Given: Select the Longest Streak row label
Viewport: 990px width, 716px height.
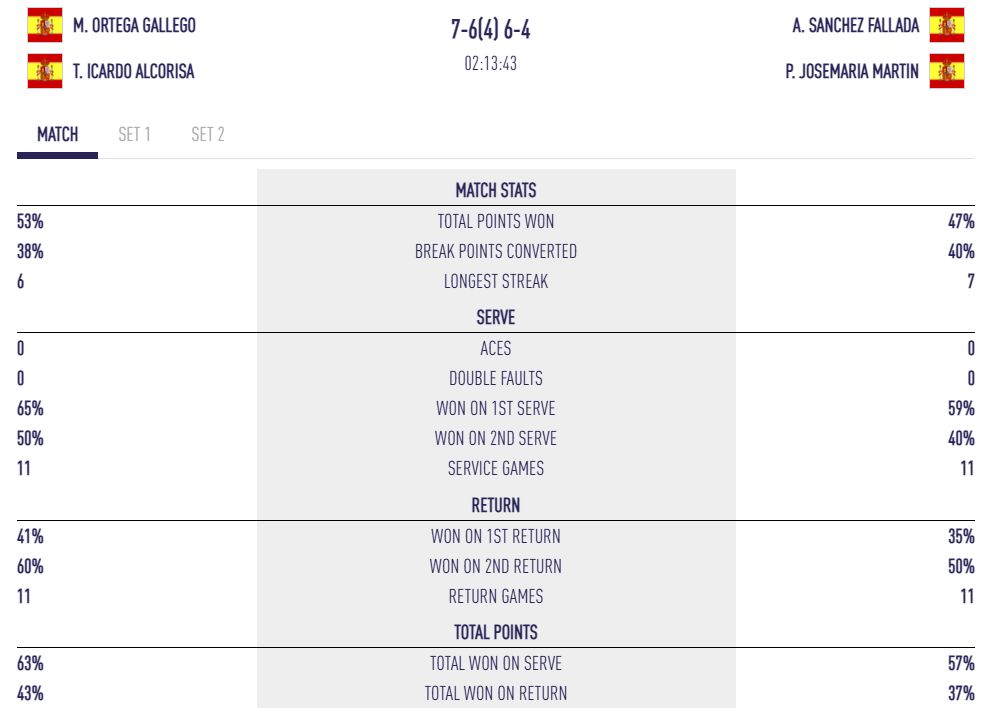Looking at the screenshot, I should 496,281.
